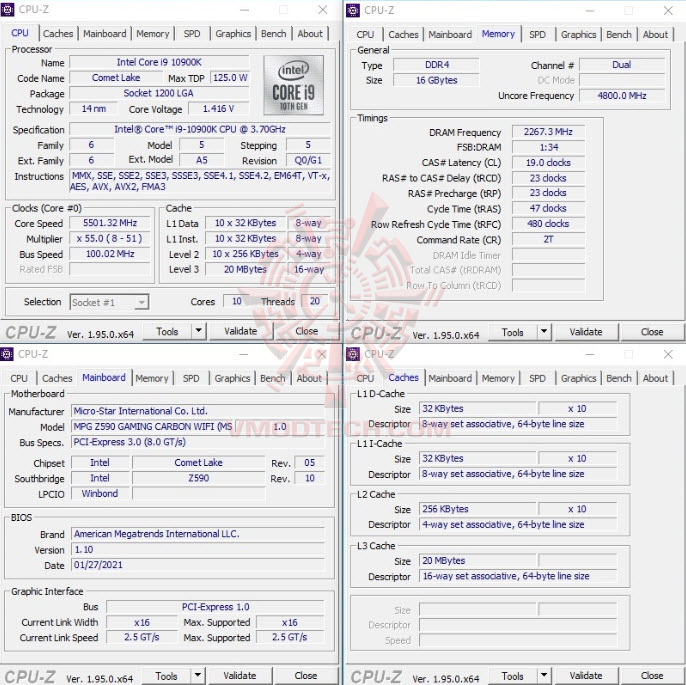Switch to Caches tab in top-left CPU window
686x685 pixels.
tap(58, 34)
